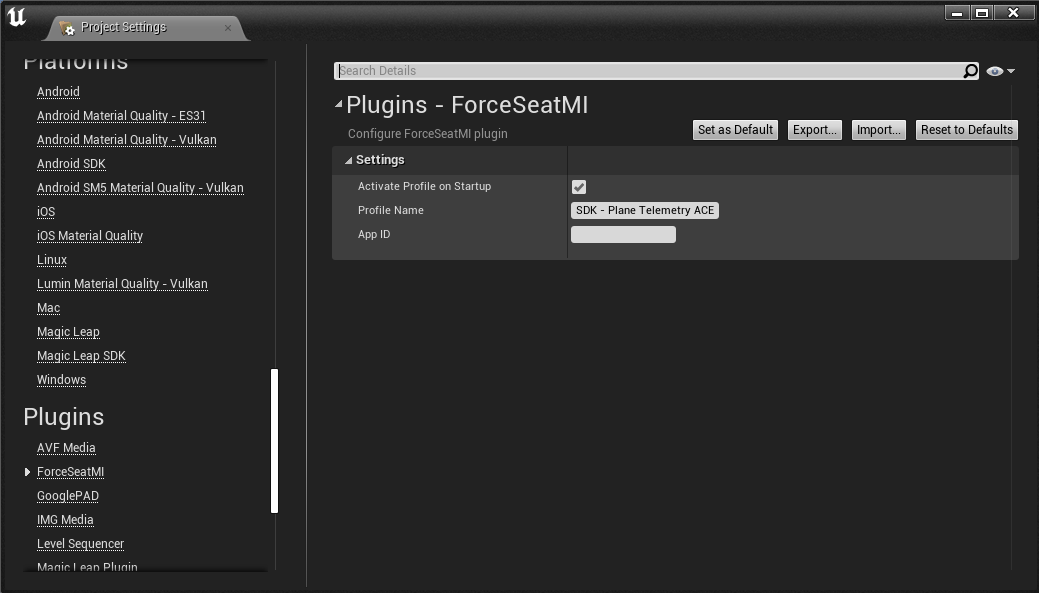Click the Export... button
Viewport: 1039px width, 593px height.
(814, 130)
